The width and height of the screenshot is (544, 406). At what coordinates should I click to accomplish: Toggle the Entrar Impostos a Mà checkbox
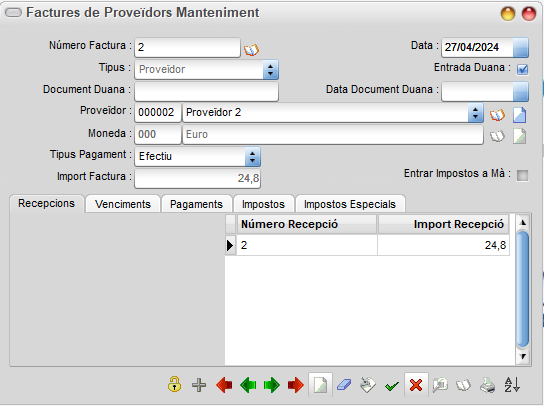(522, 175)
